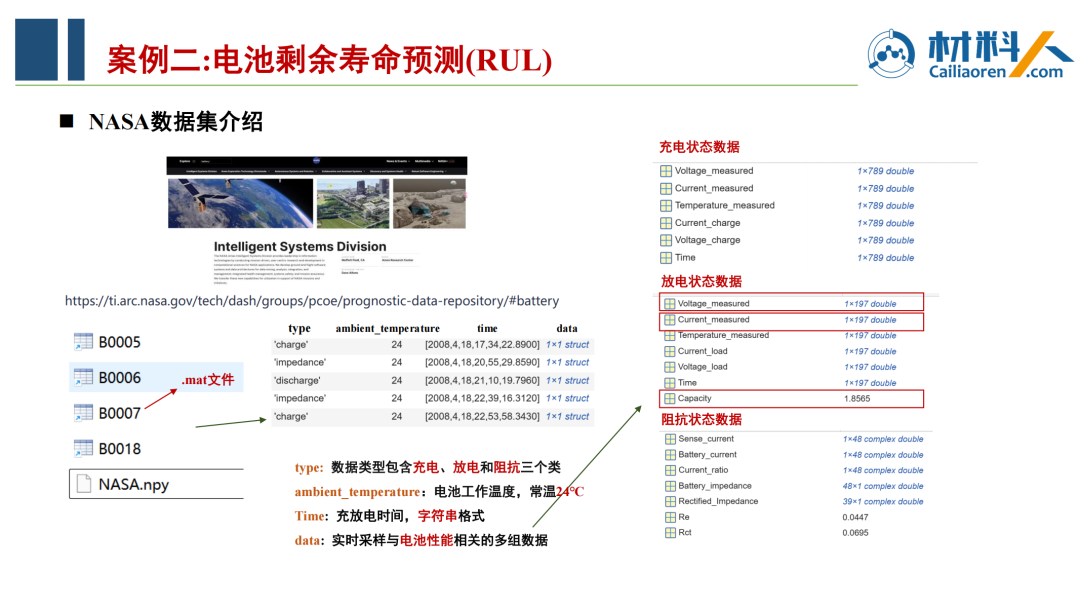Open the NASA prognostic data repository URL
The image size is (1080, 608).
tap(312, 301)
